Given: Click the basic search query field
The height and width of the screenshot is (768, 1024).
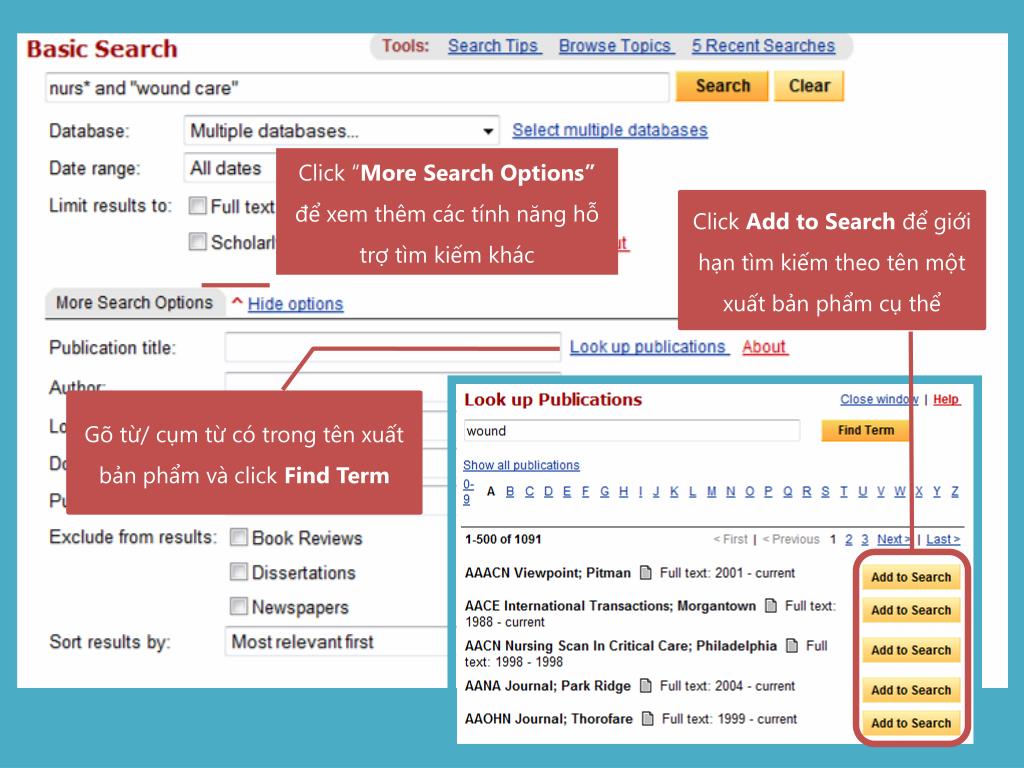Looking at the screenshot, I should coord(358,88).
